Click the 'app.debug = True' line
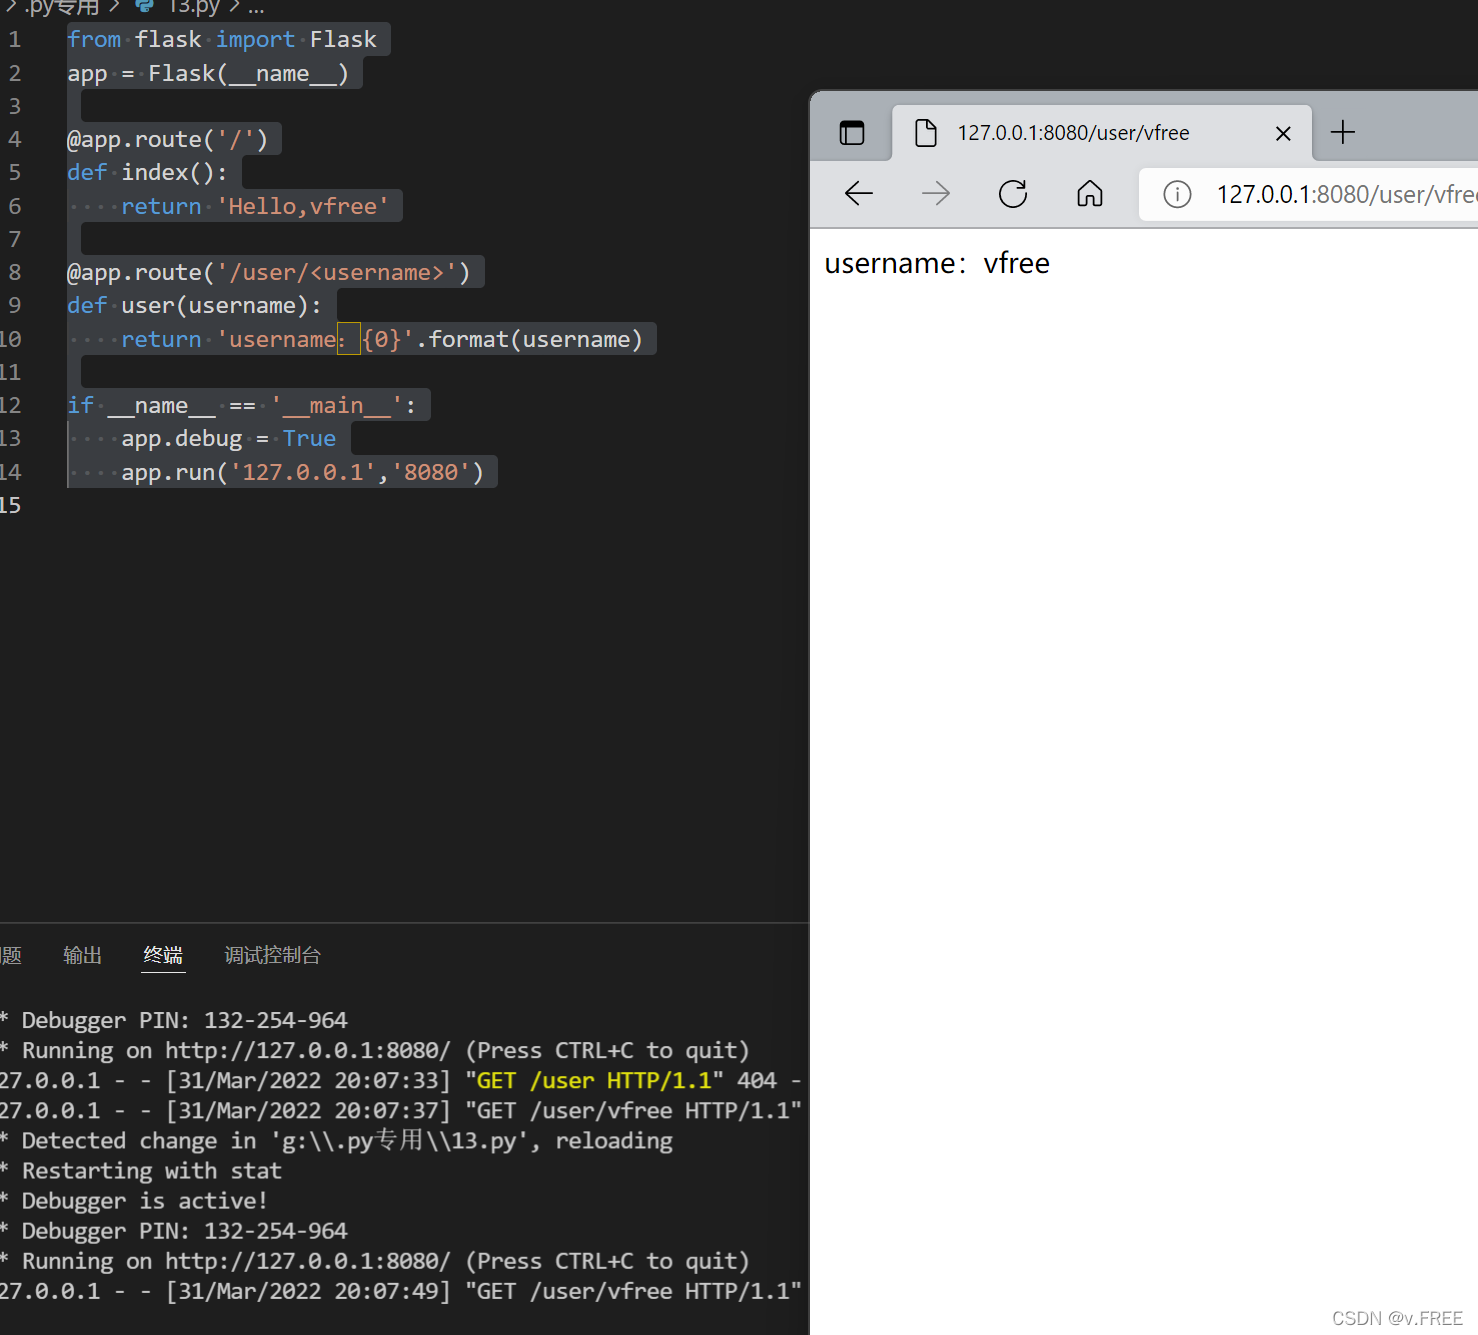 [x=229, y=438]
